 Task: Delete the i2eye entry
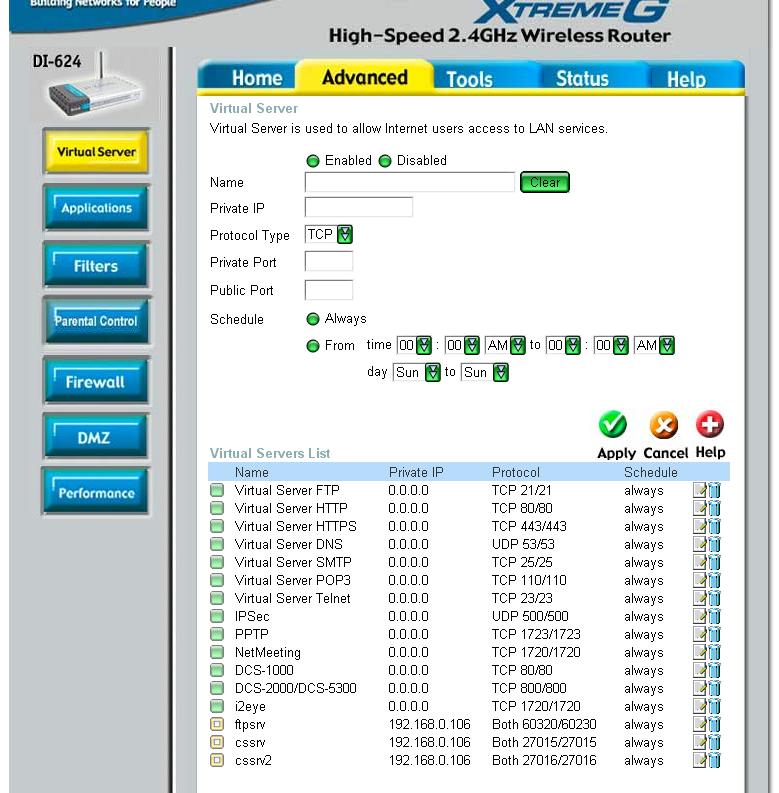(x=714, y=706)
